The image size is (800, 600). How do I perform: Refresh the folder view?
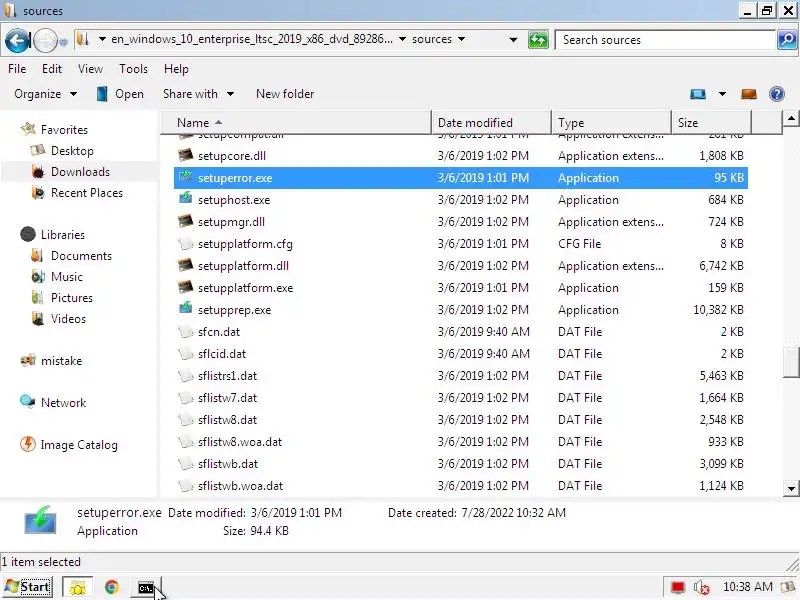pyautogui.click(x=538, y=40)
